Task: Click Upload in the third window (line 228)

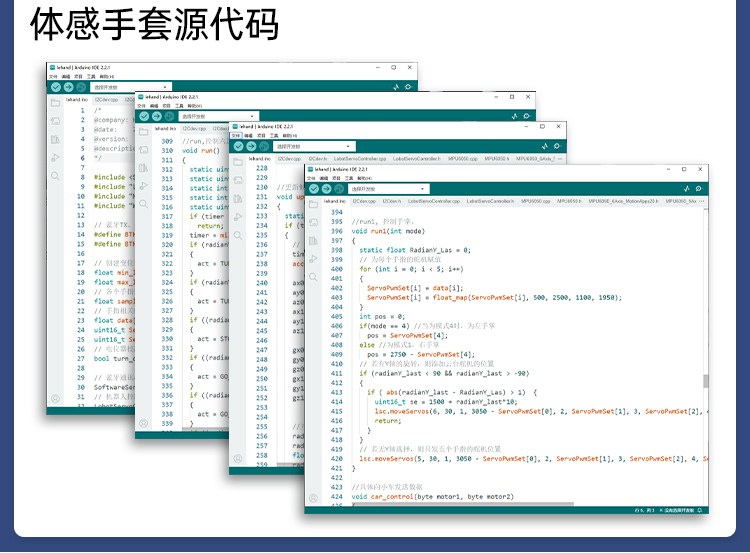Action: 251,146
